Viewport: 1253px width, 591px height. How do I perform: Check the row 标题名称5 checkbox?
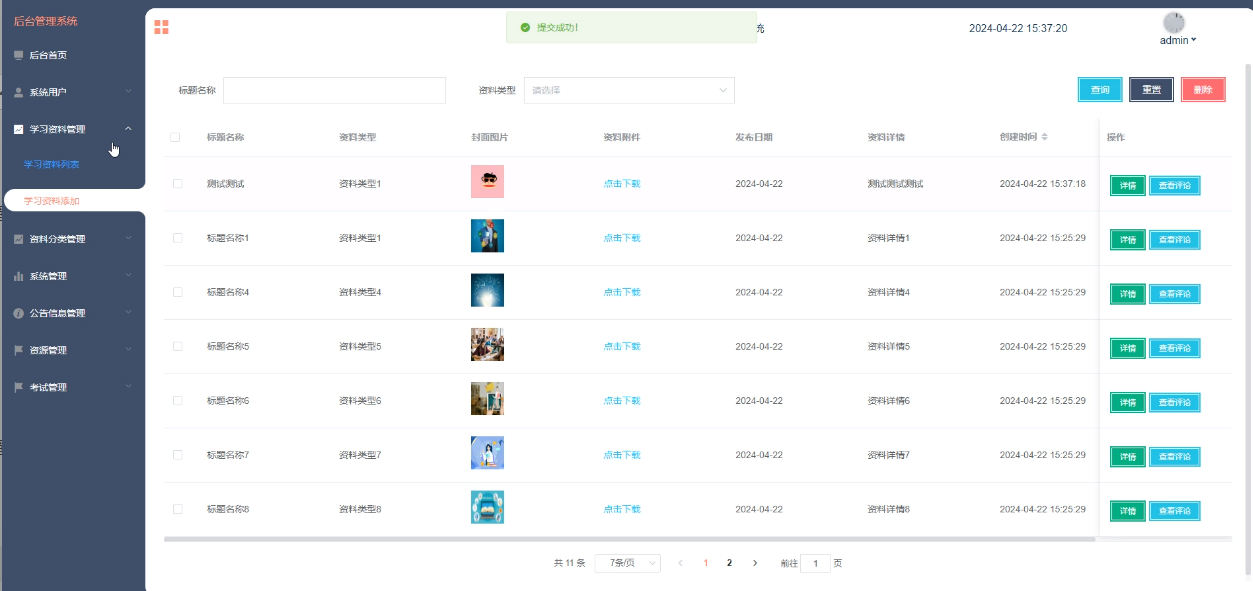tap(178, 346)
